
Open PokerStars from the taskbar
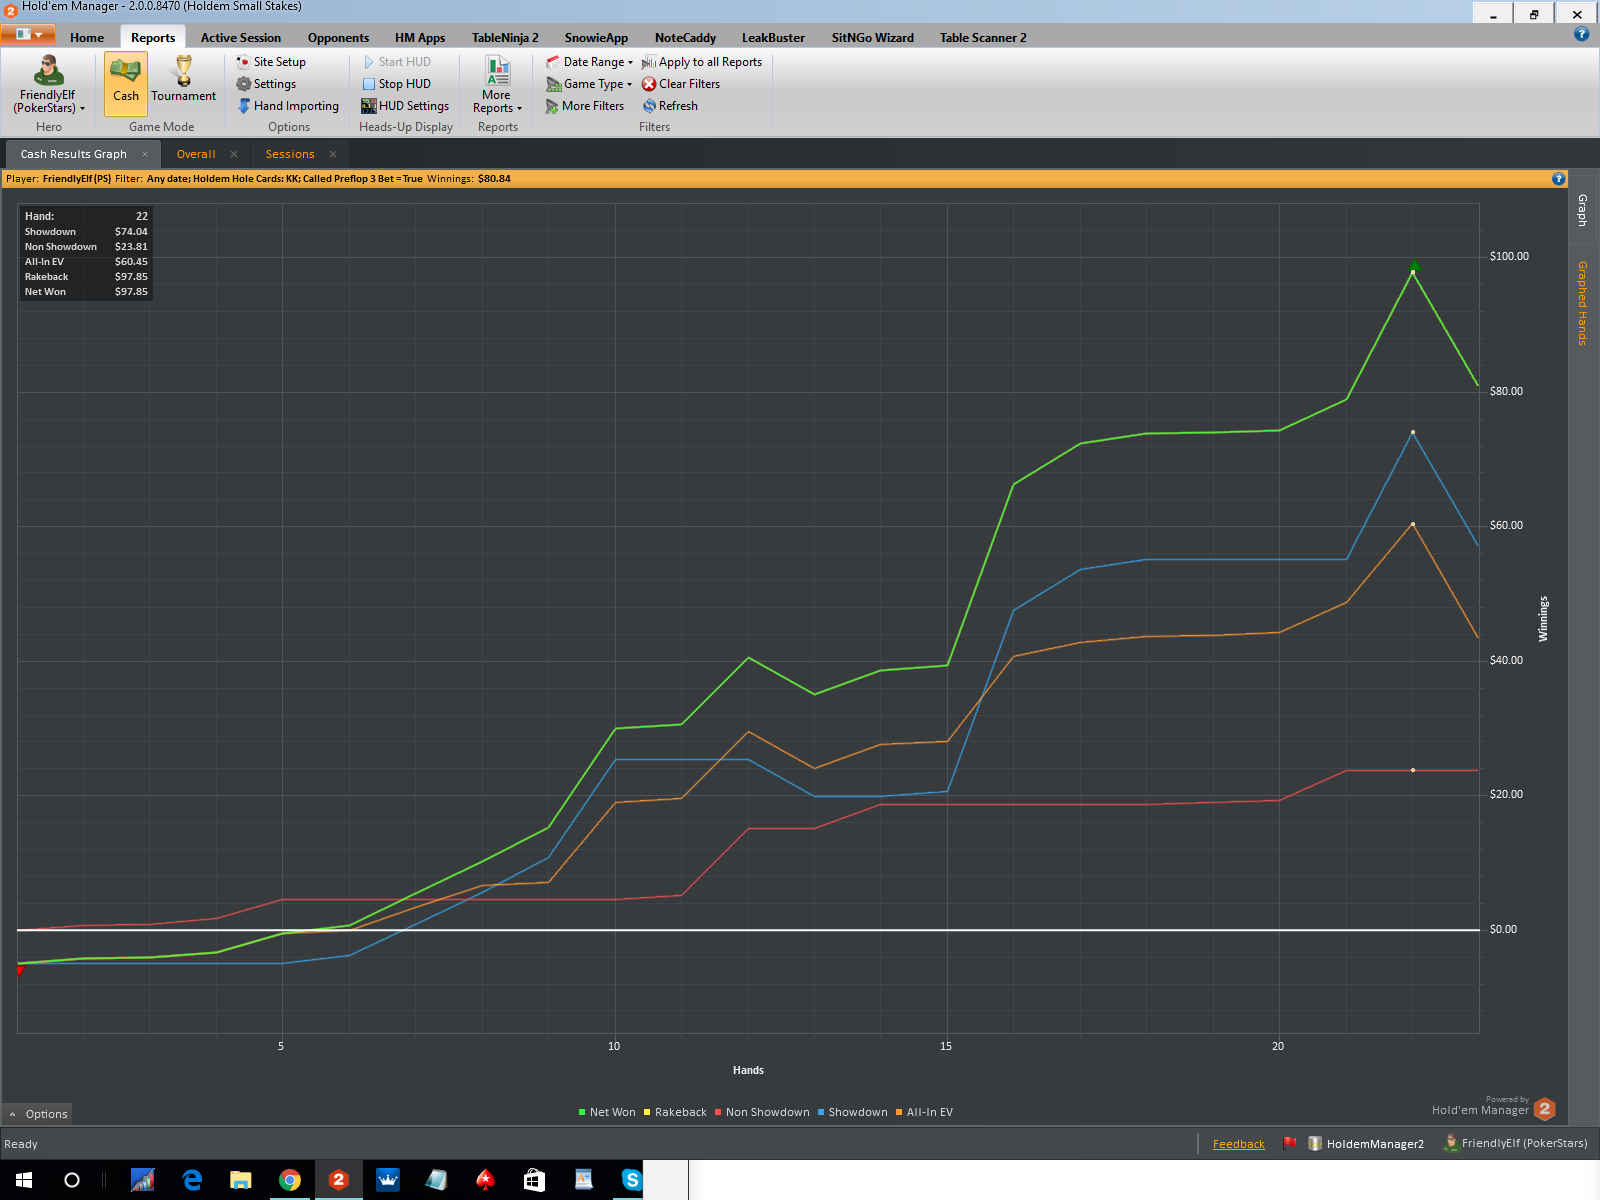485,1180
